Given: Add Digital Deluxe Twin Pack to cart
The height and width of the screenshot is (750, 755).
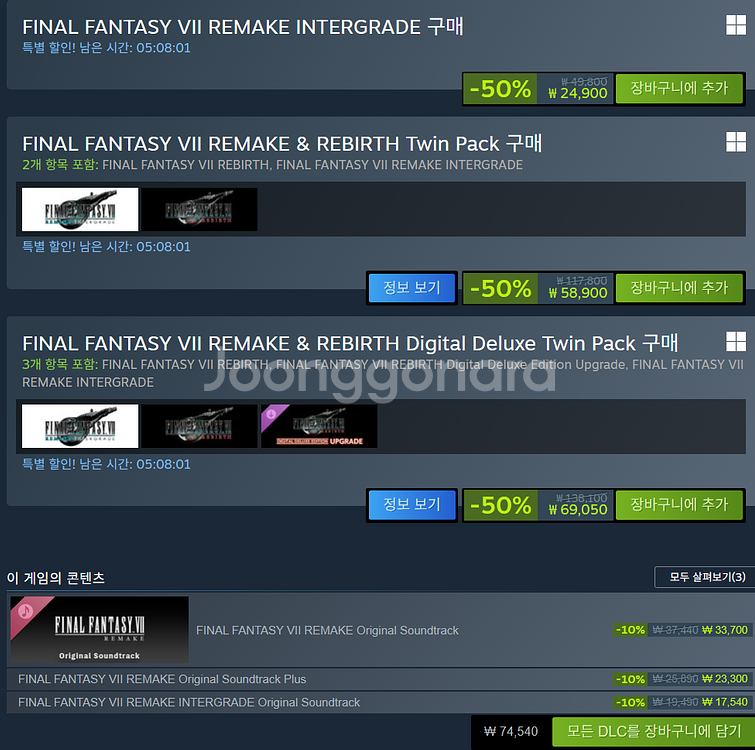Looking at the screenshot, I should [679, 504].
